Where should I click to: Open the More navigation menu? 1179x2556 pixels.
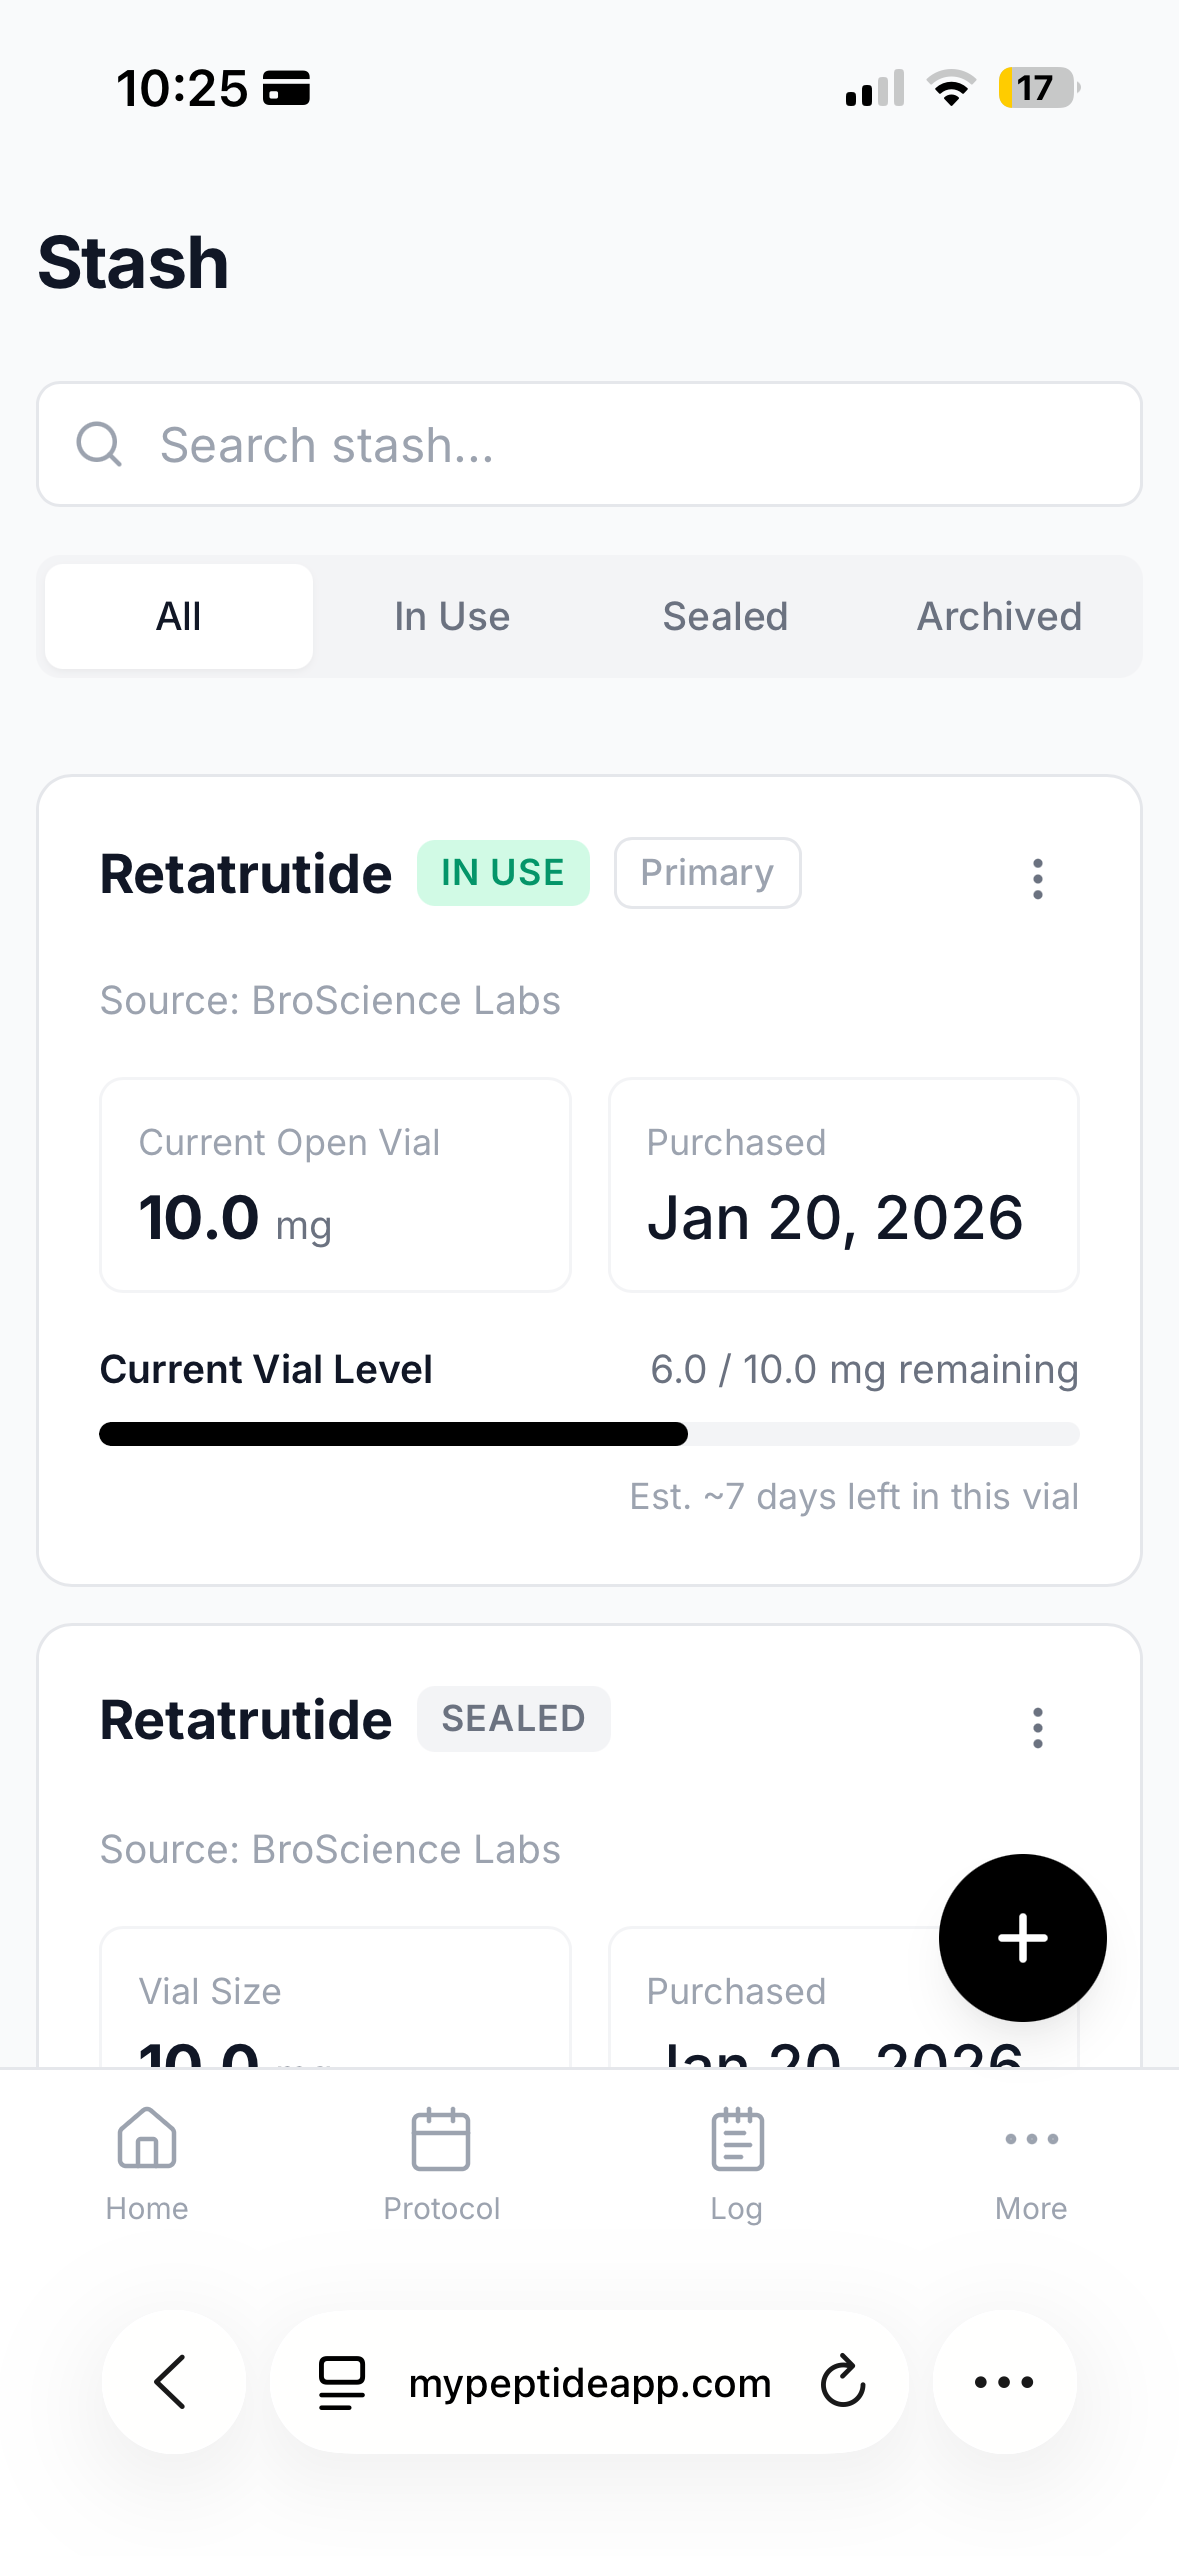pos(1031,2139)
